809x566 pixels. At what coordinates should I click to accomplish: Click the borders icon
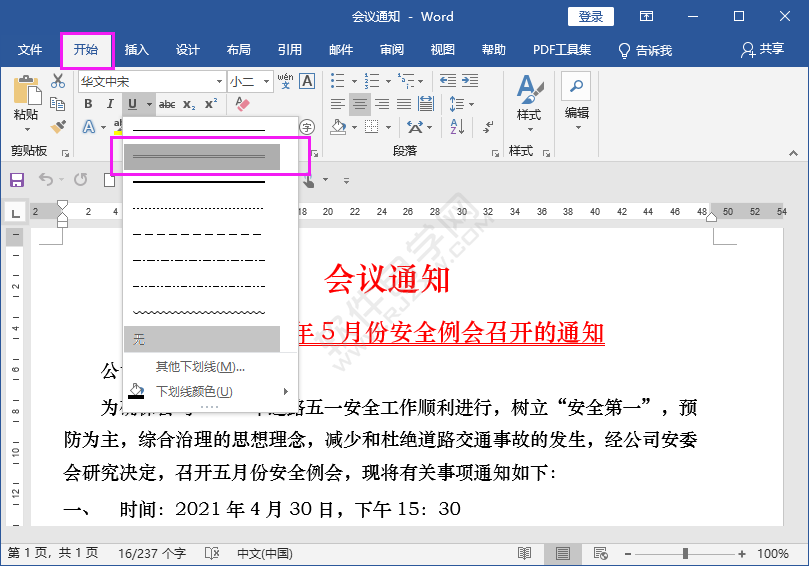pos(371,126)
